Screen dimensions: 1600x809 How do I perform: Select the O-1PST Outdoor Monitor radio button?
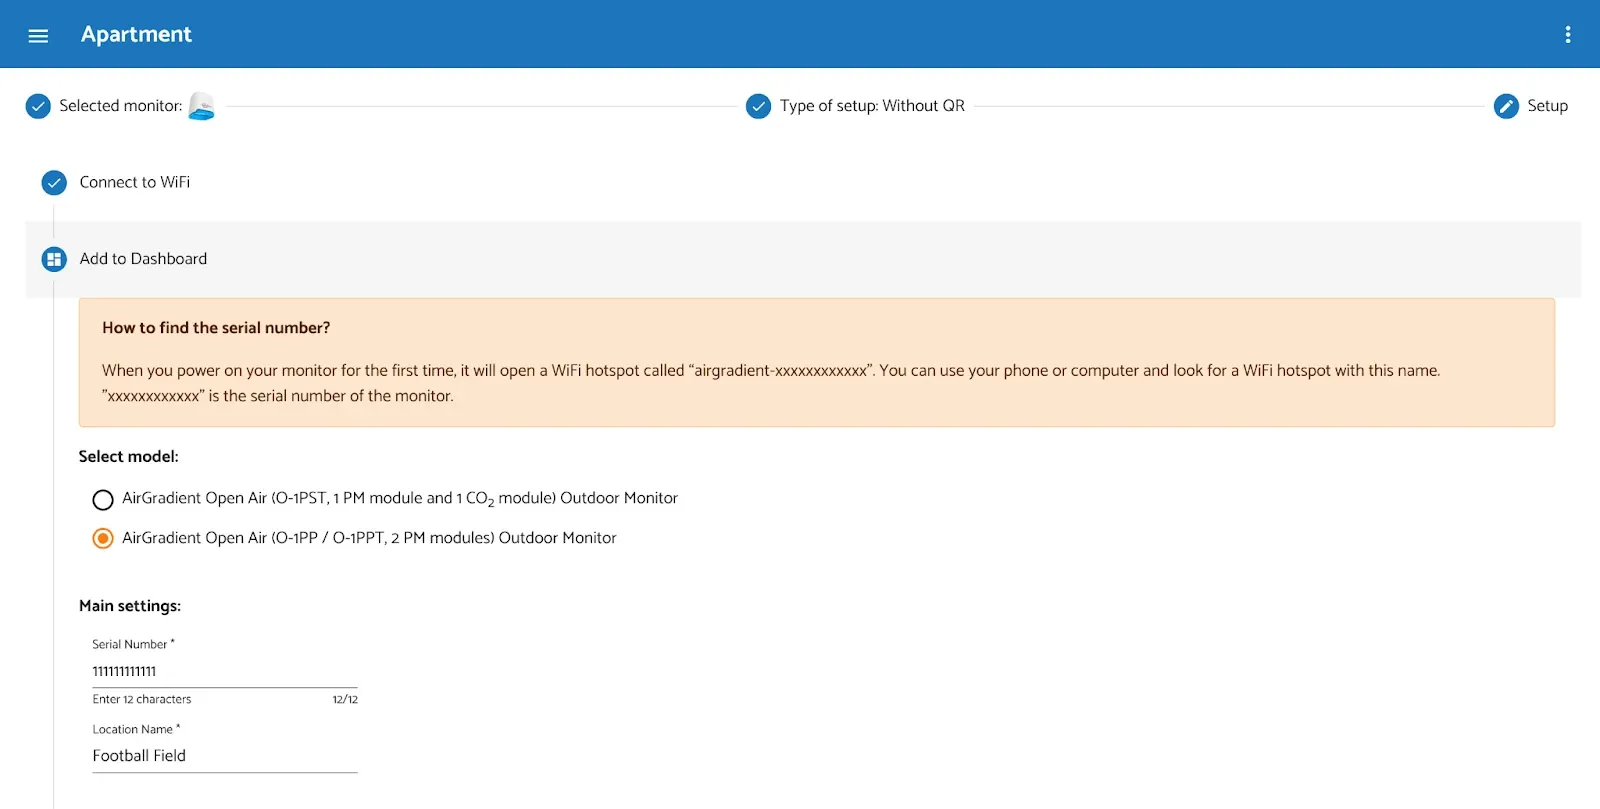(102, 499)
